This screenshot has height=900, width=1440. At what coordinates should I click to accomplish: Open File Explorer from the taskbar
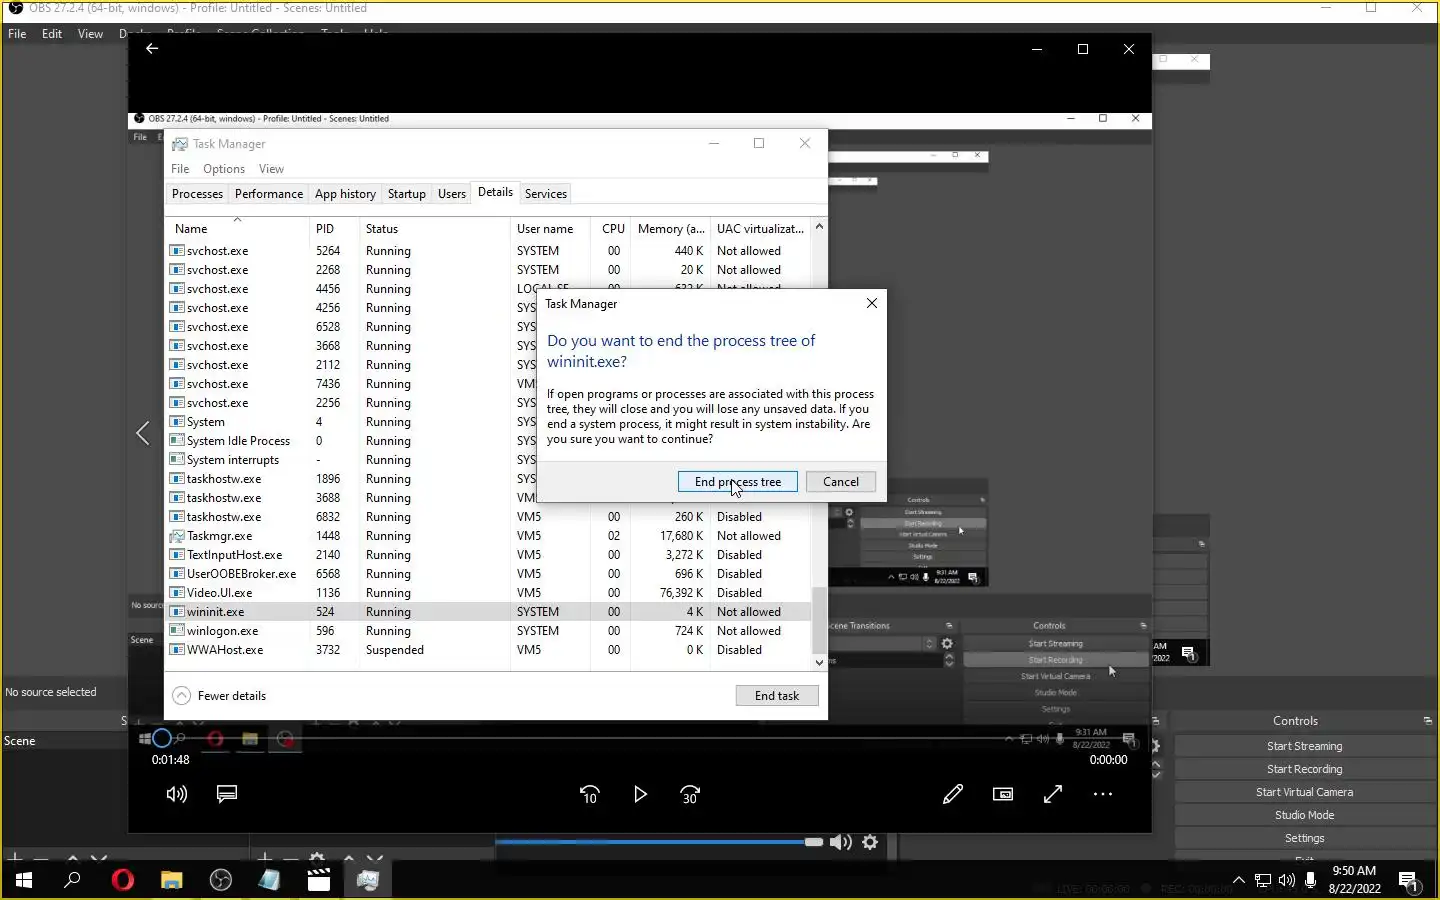(172, 880)
